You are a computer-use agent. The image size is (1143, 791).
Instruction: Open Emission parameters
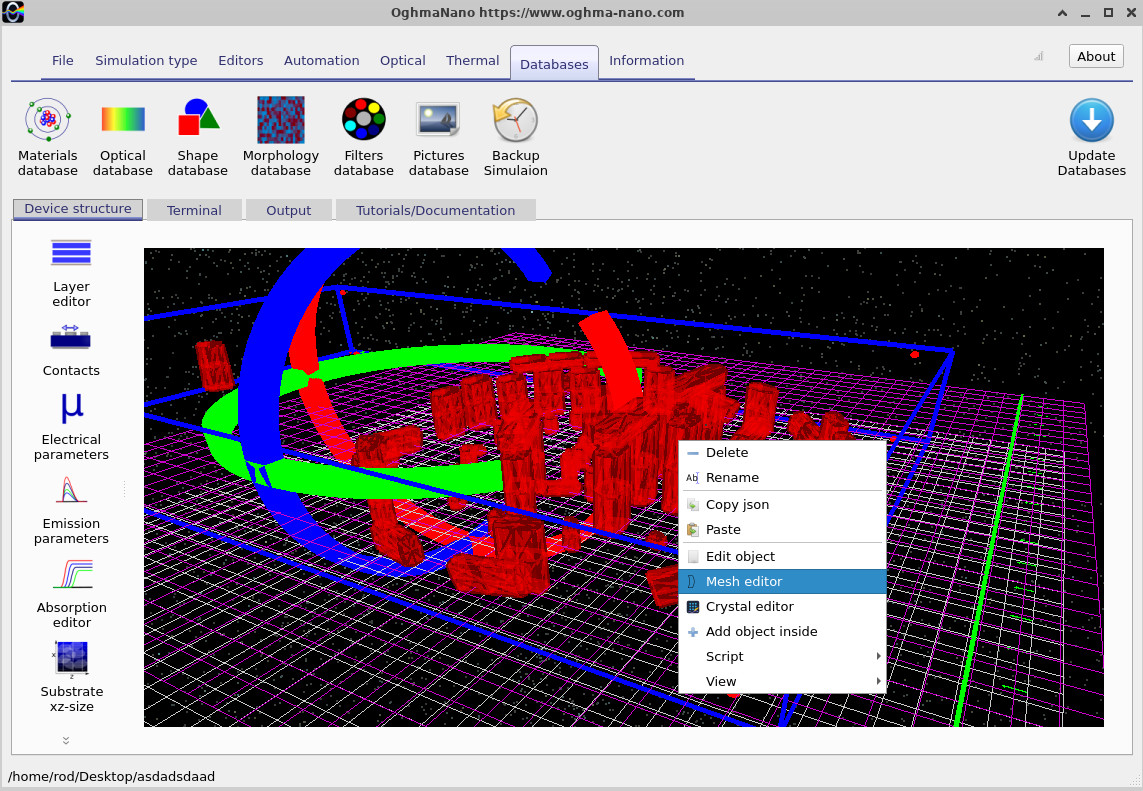point(71,510)
